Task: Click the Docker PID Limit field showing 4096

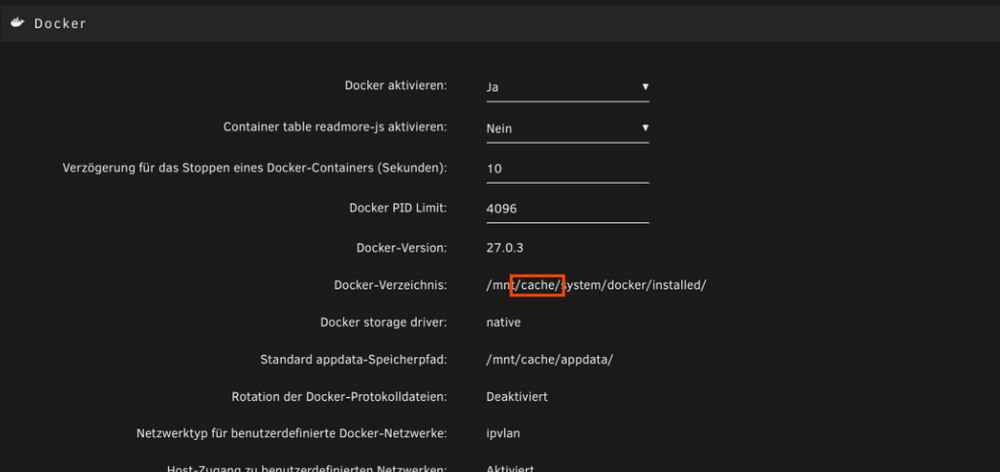Action: (x=568, y=209)
